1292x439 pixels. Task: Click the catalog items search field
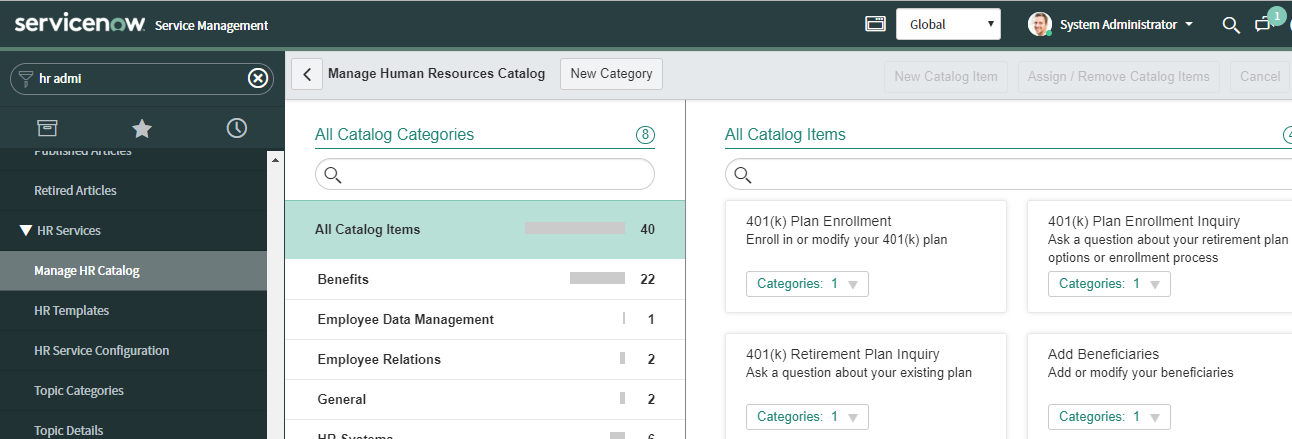point(1008,175)
